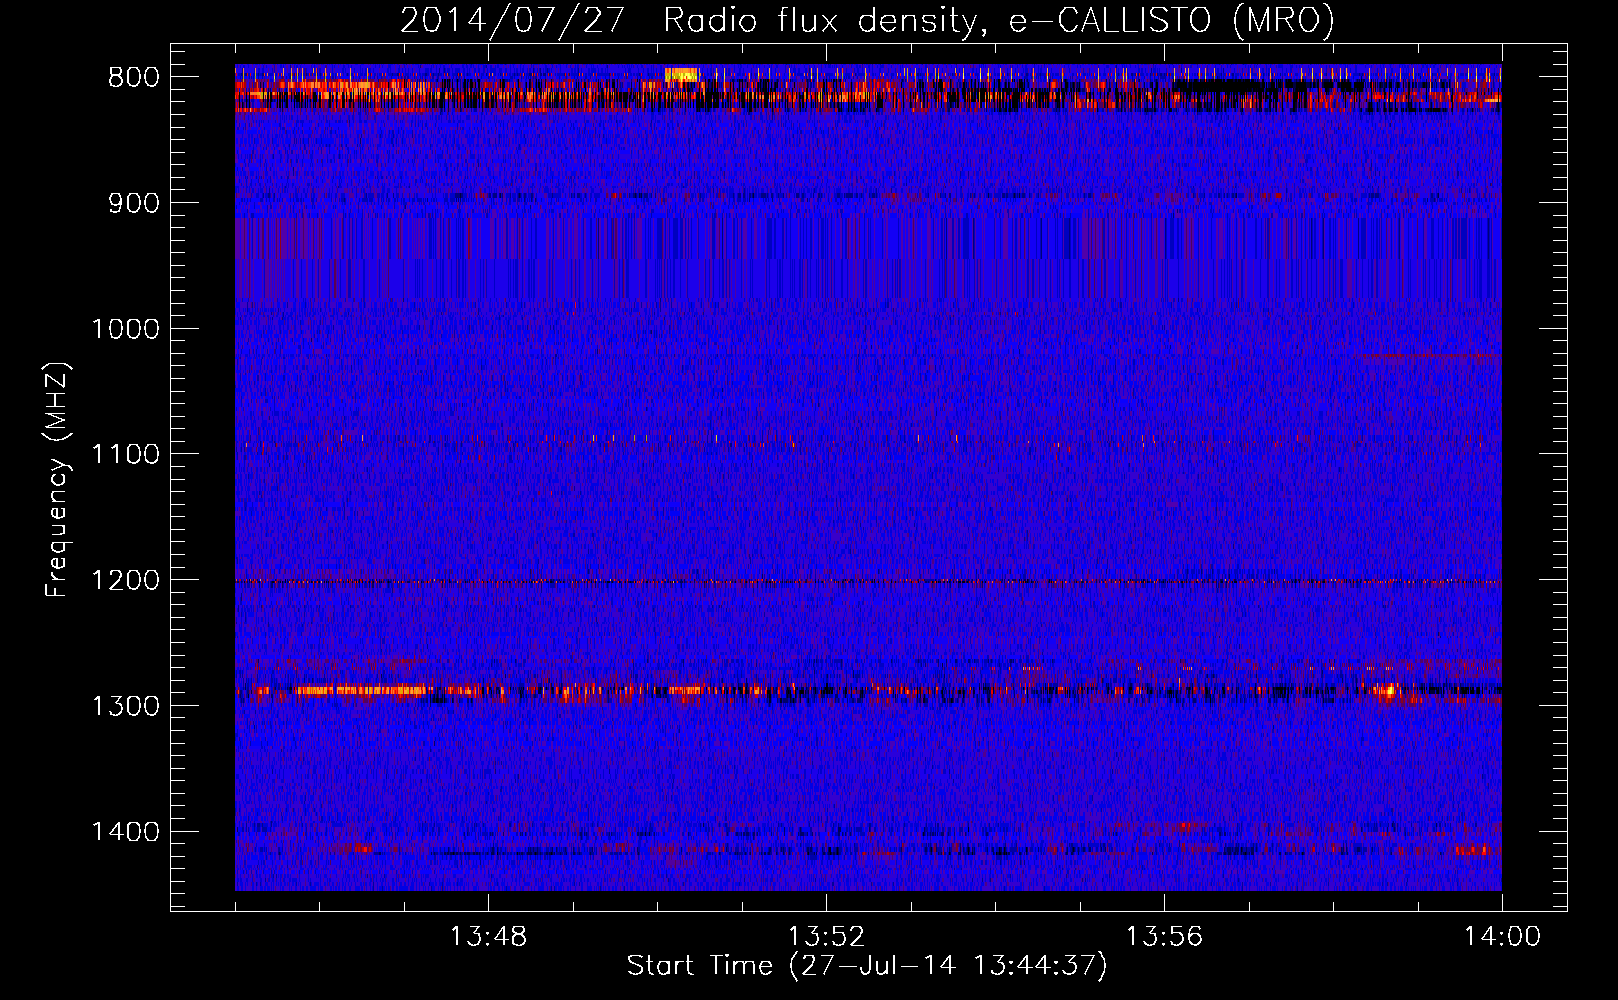Select the 800 frequency axis label
This screenshot has width=1618, height=1000.
pyautogui.click(x=134, y=78)
